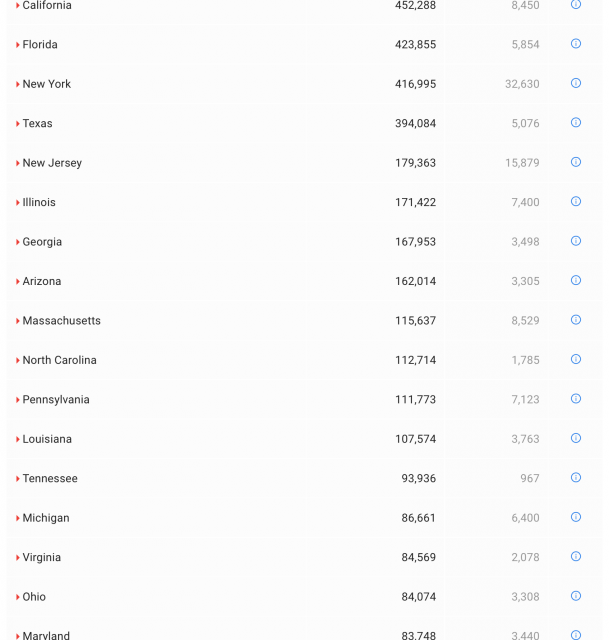Click the New York state label
This screenshot has width=609, height=640.
coord(47,84)
